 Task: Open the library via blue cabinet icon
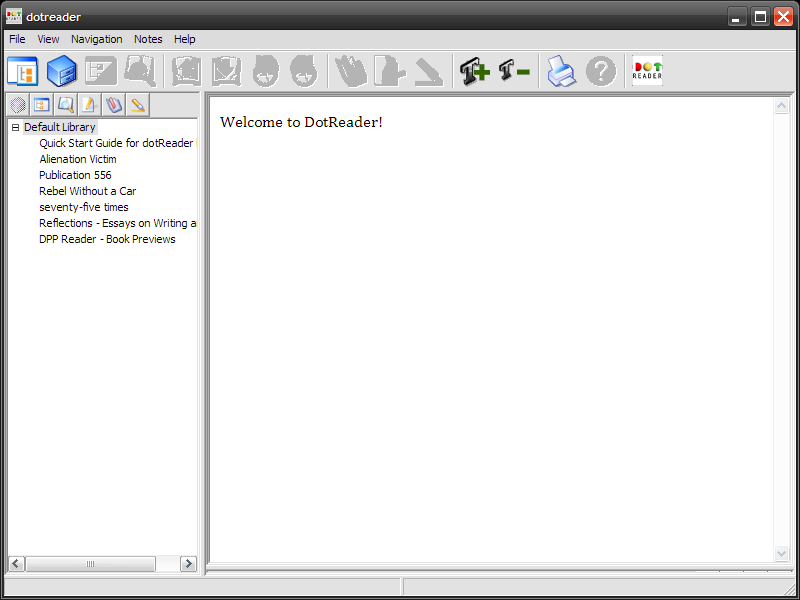(62, 71)
